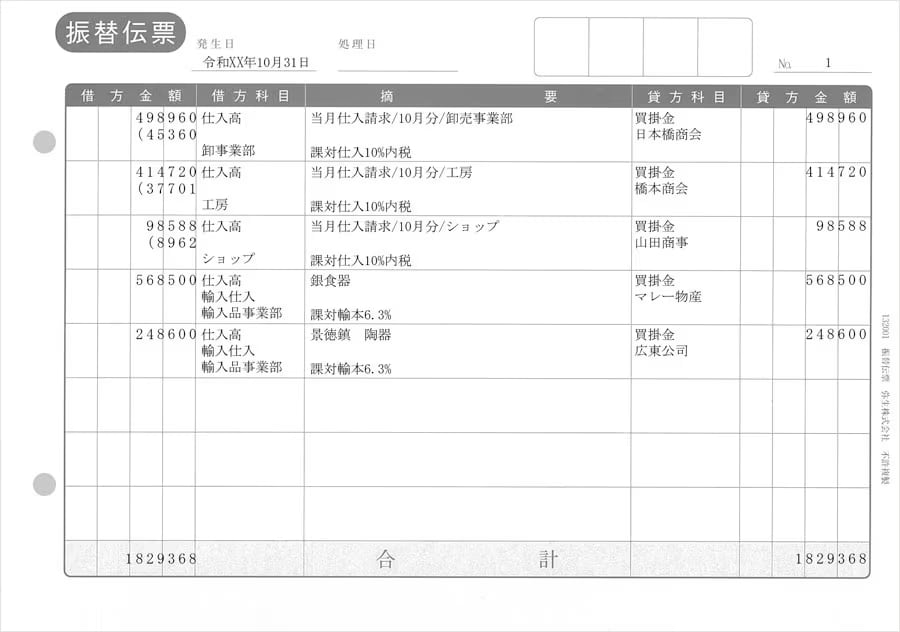Click 当月仕入請求/10月分/工房 description
The height and width of the screenshot is (632, 900).
(x=391, y=172)
